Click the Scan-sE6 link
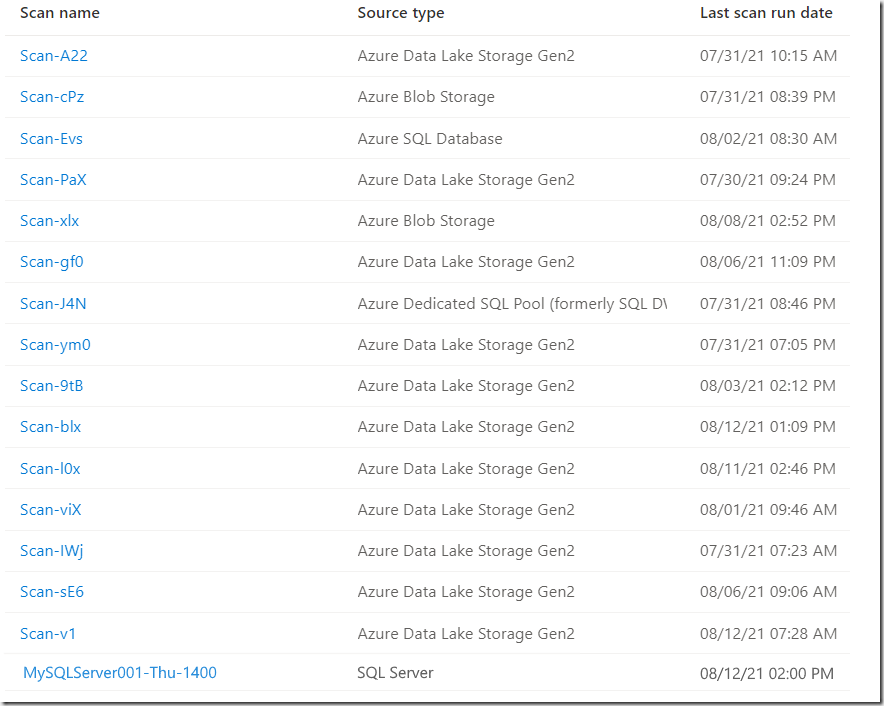 (x=52, y=592)
